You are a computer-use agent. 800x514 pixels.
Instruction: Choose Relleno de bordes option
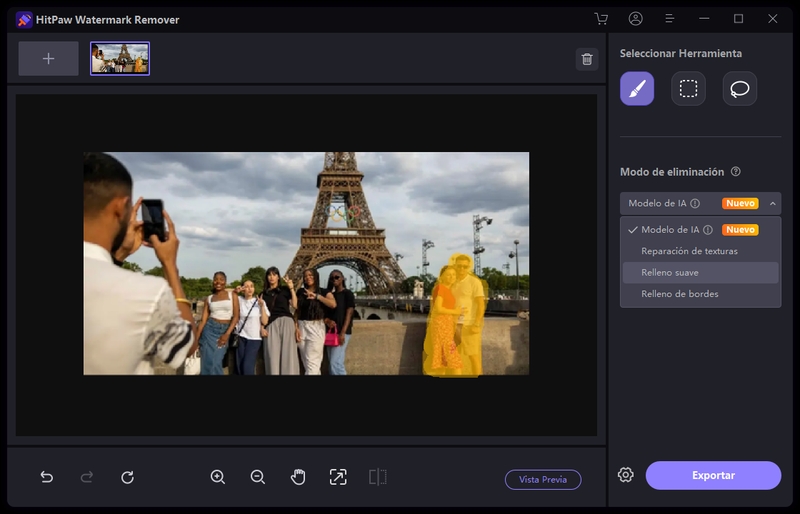coord(679,294)
